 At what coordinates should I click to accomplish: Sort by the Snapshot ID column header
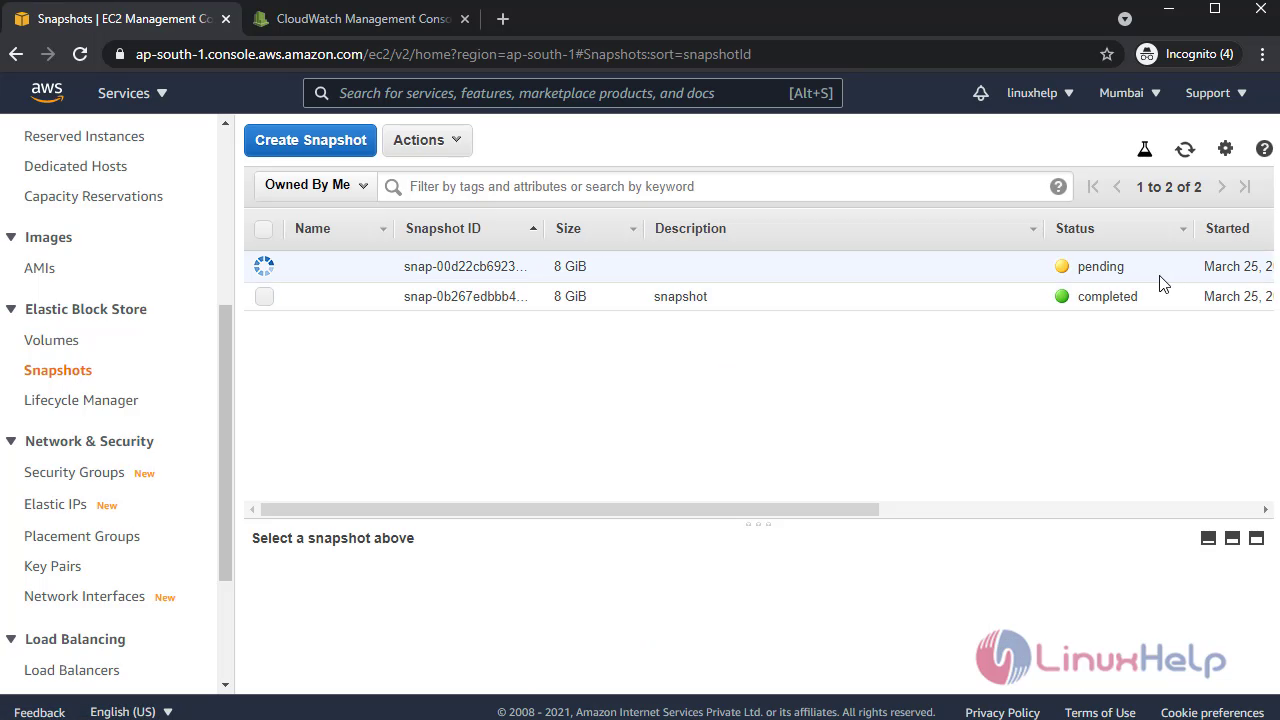pos(443,229)
